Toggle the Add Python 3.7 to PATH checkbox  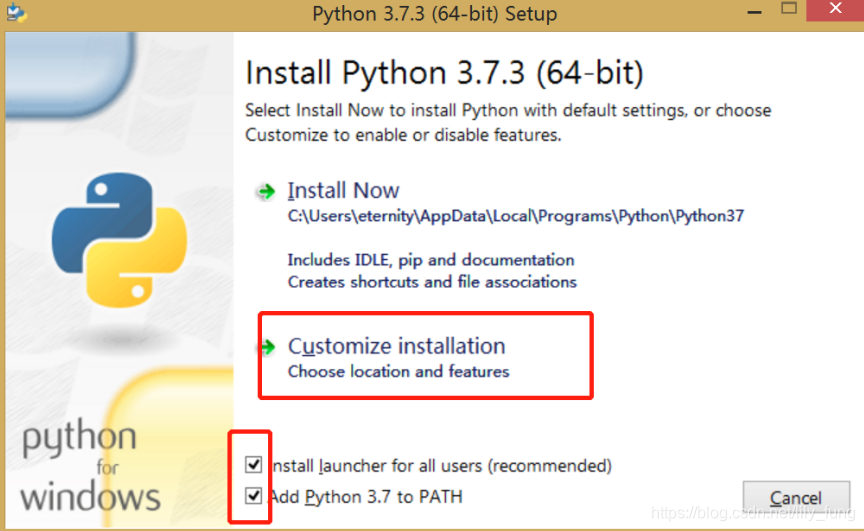pos(253,496)
